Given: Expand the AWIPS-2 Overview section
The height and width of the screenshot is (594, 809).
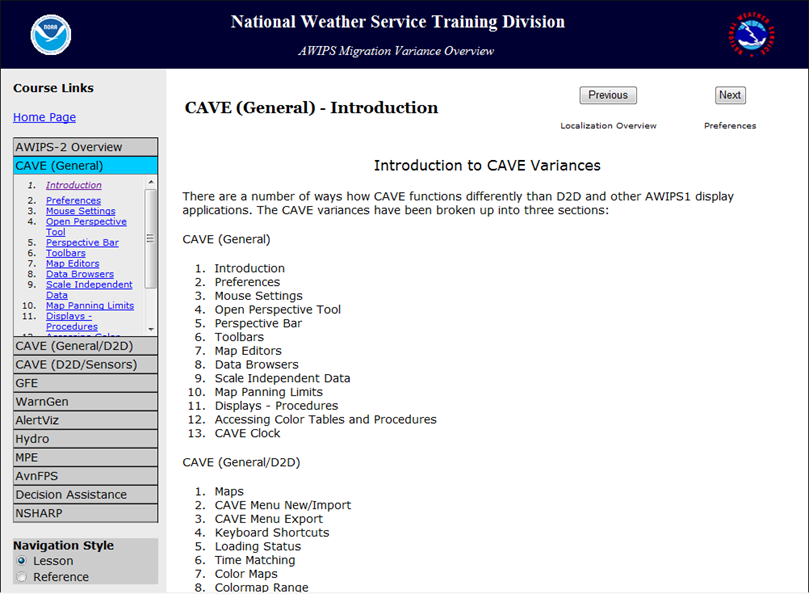Looking at the screenshot, I should (86, 147).
